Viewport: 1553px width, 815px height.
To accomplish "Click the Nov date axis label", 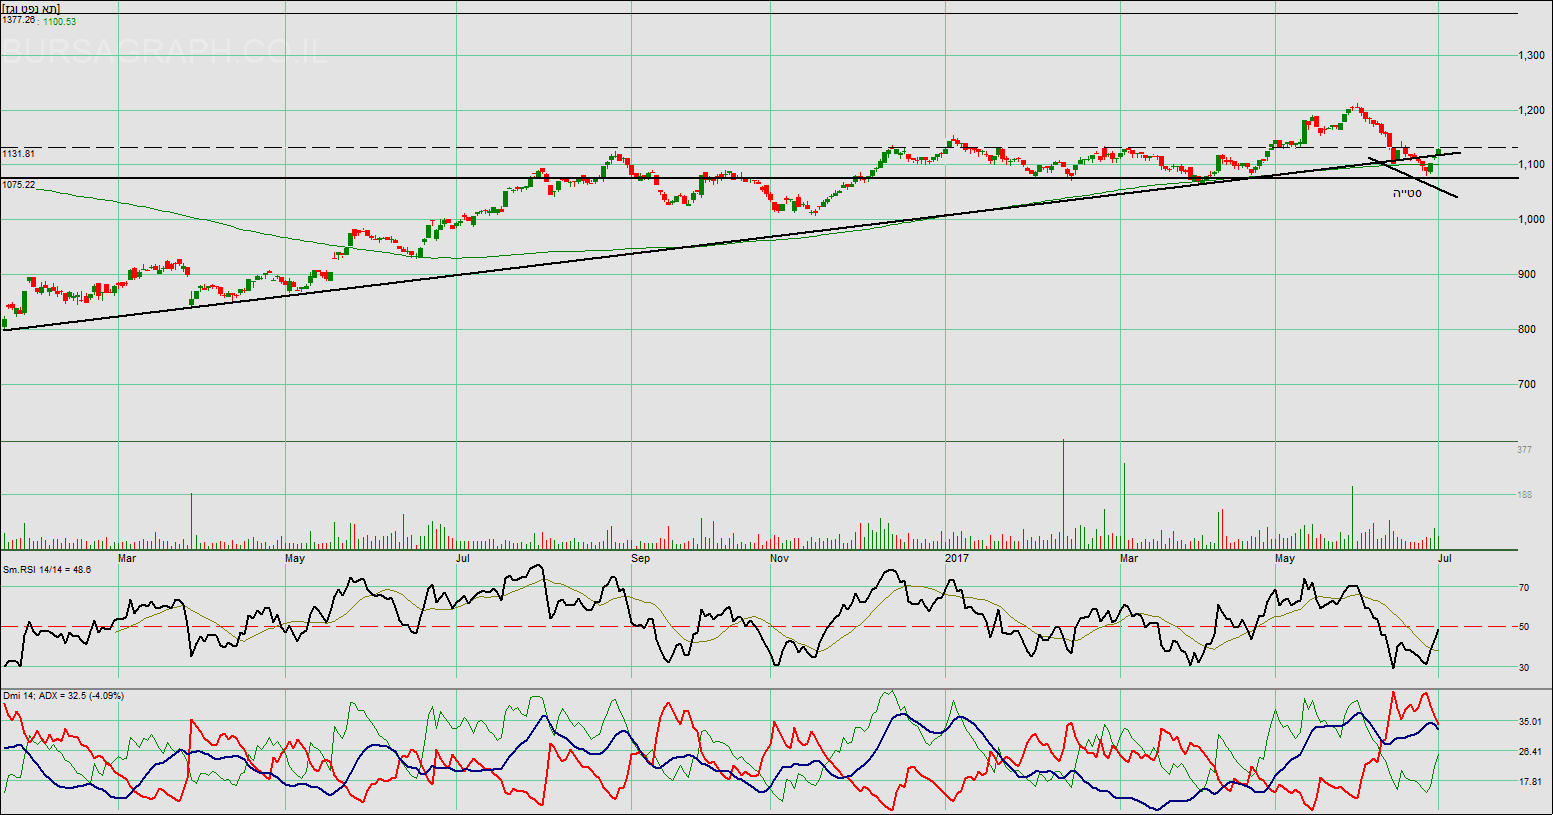I will tap(780, 558).
